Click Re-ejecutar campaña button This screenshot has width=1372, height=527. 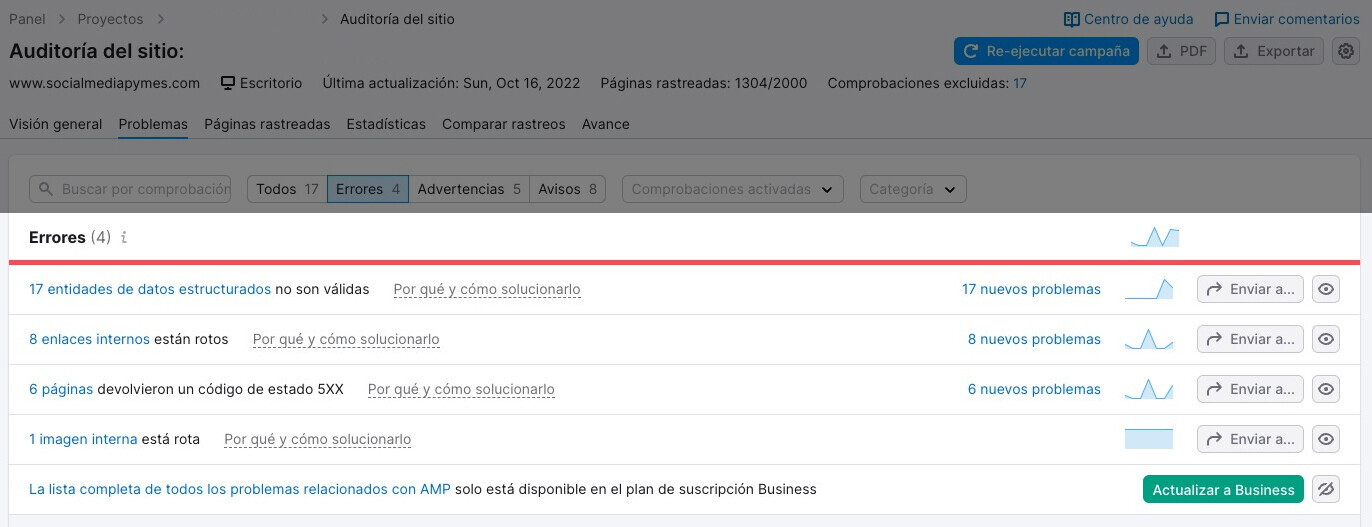[x=1046, y=51]
